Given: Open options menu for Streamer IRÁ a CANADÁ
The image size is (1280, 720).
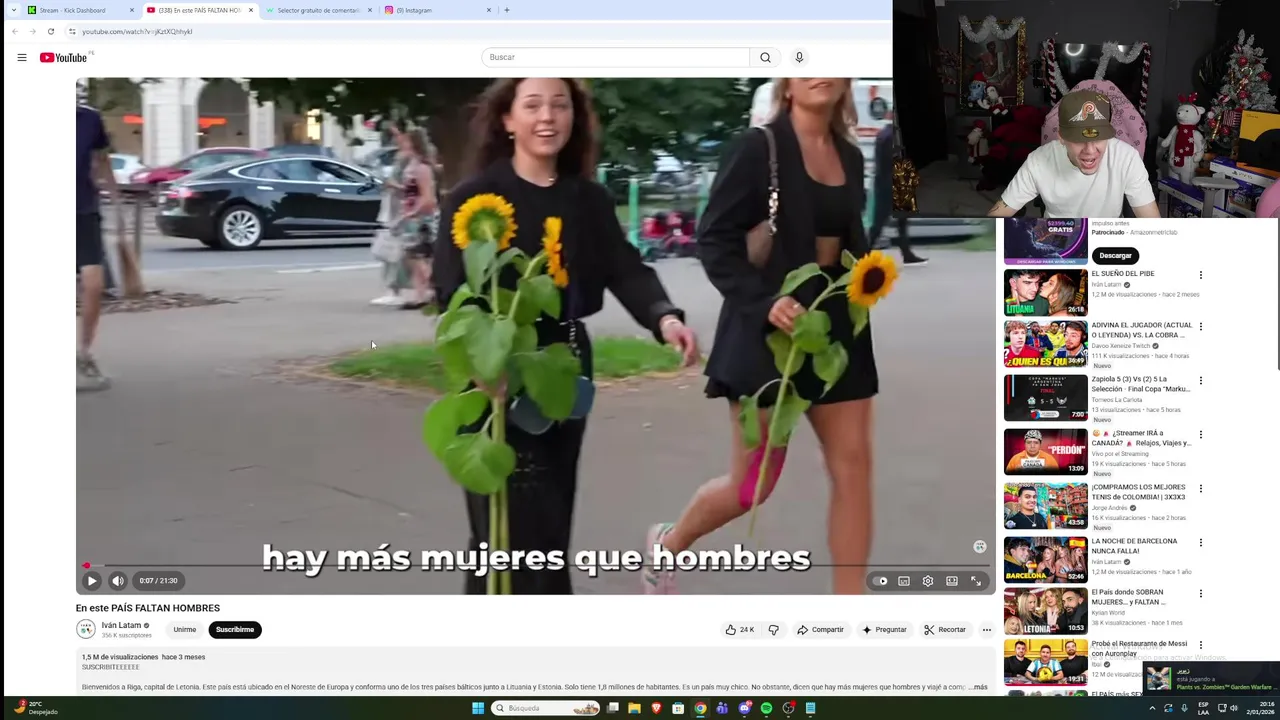Looking at the screenshot, I should (1201, 435).
